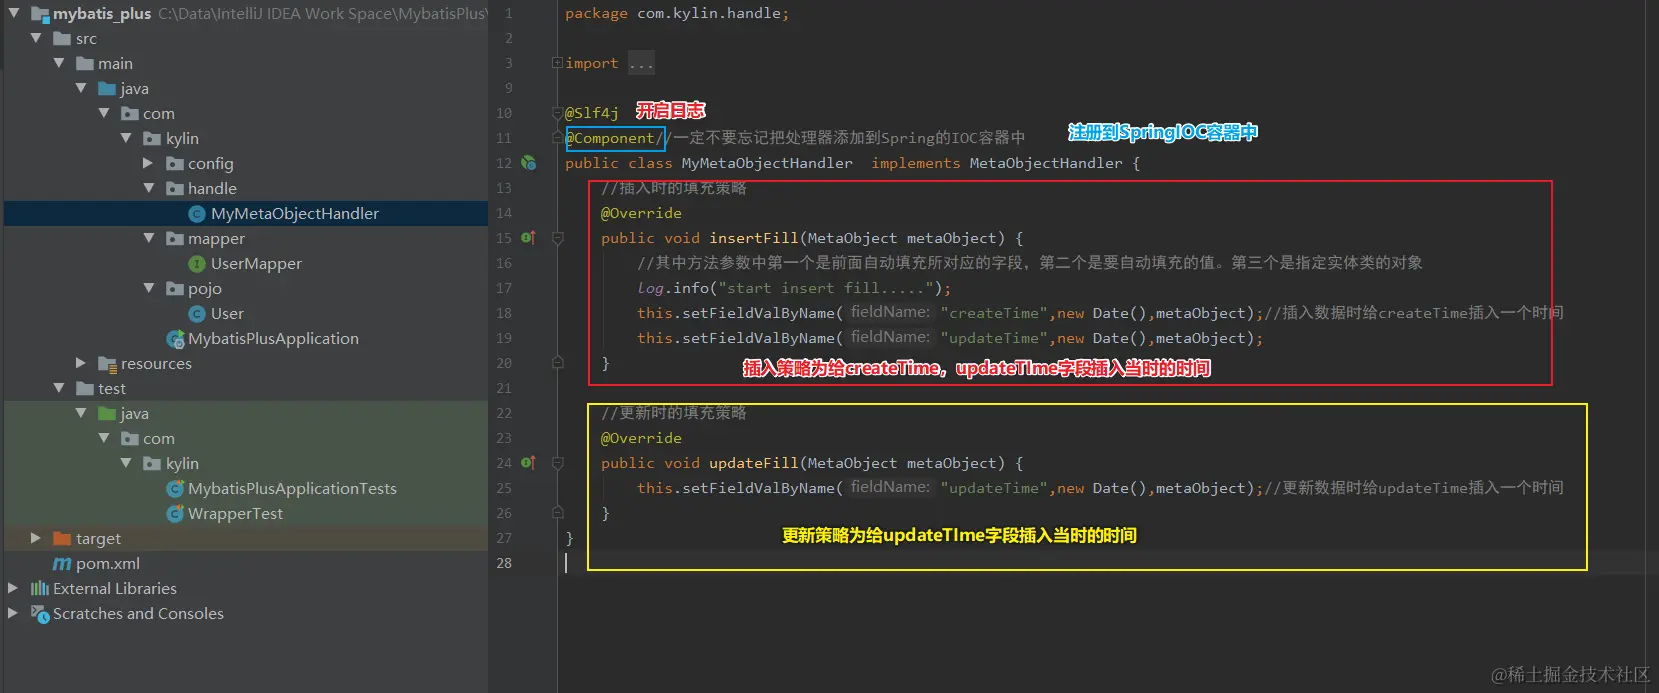Click line number 12 in the gutter
This screenshot has height=693, width=1659.
(x=504, y=163)
